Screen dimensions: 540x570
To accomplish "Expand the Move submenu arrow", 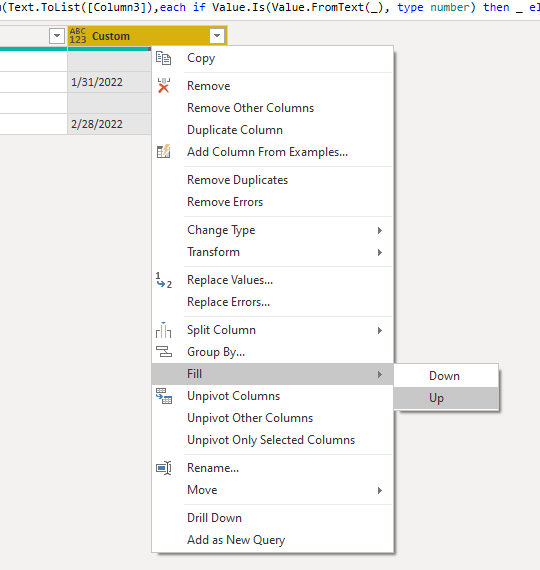I will [380, 490].
